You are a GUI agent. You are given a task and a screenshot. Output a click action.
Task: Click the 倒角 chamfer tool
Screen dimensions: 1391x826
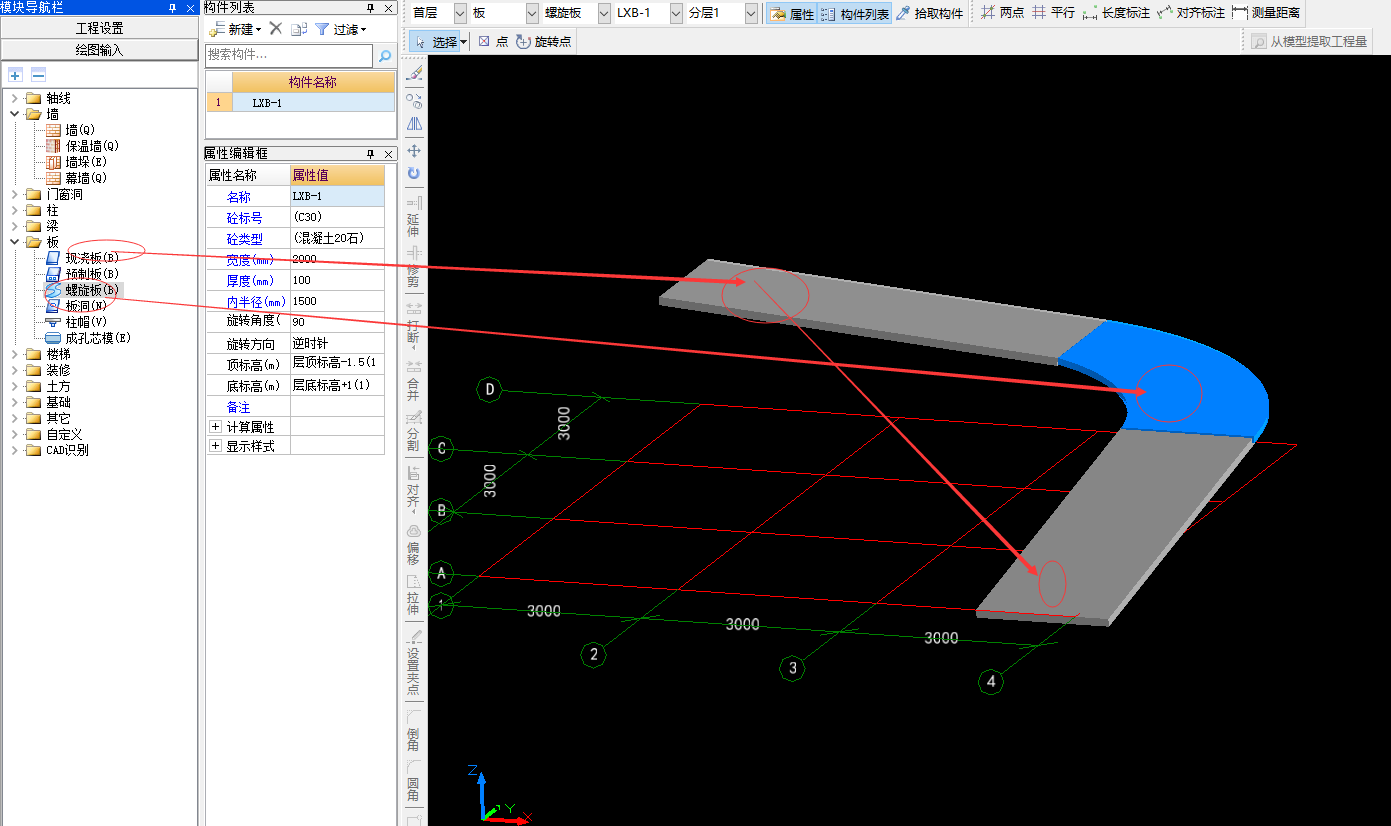(414, 730)
